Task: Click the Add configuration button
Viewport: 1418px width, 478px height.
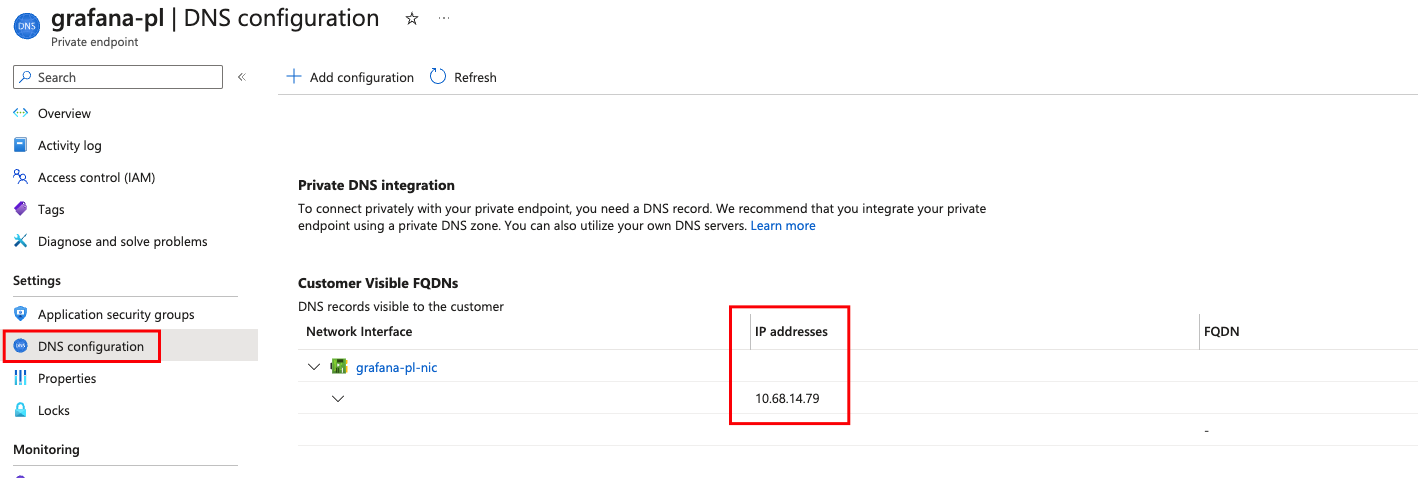Action: click(350, 77)
